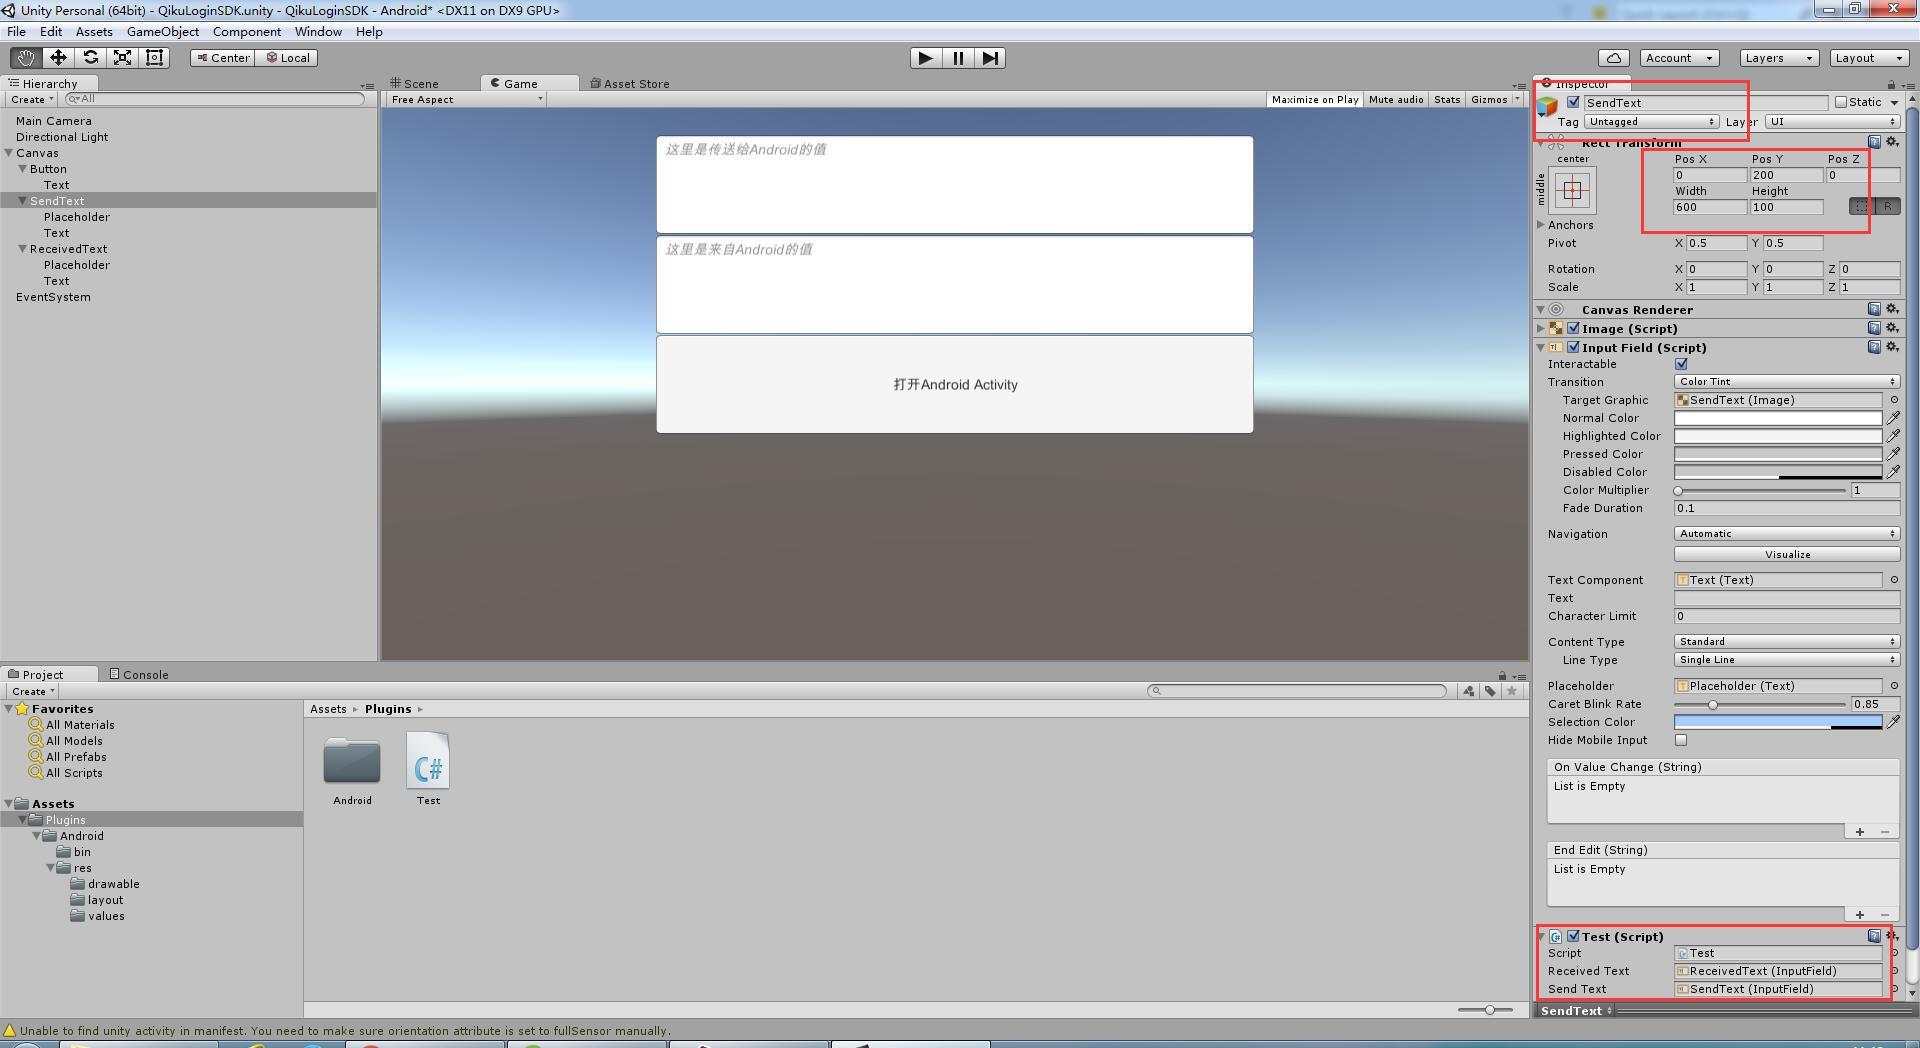Open Placeholder object picker
The height and width of the screenshot is (1048, 1920).
click(x=1893, y=686)
